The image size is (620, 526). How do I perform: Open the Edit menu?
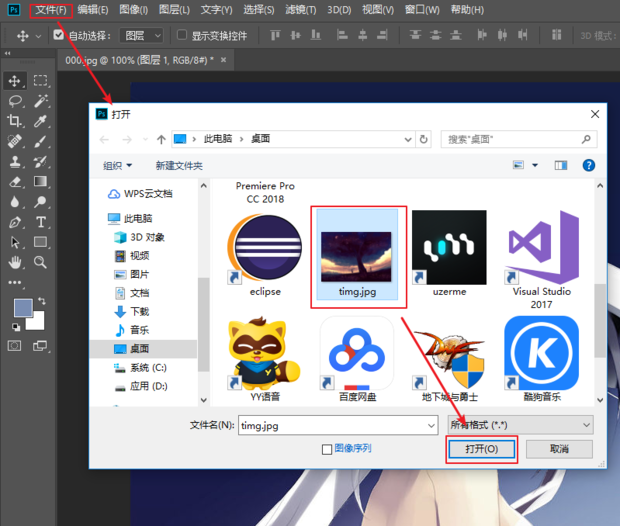pyautogui.click(x=93, y=10)
